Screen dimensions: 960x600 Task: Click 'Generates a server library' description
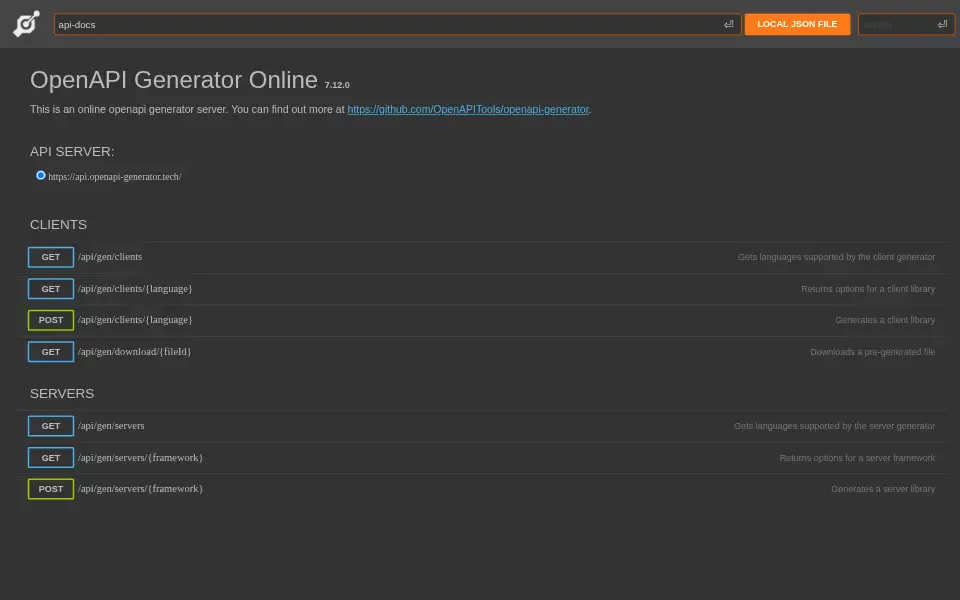[883, 489]
